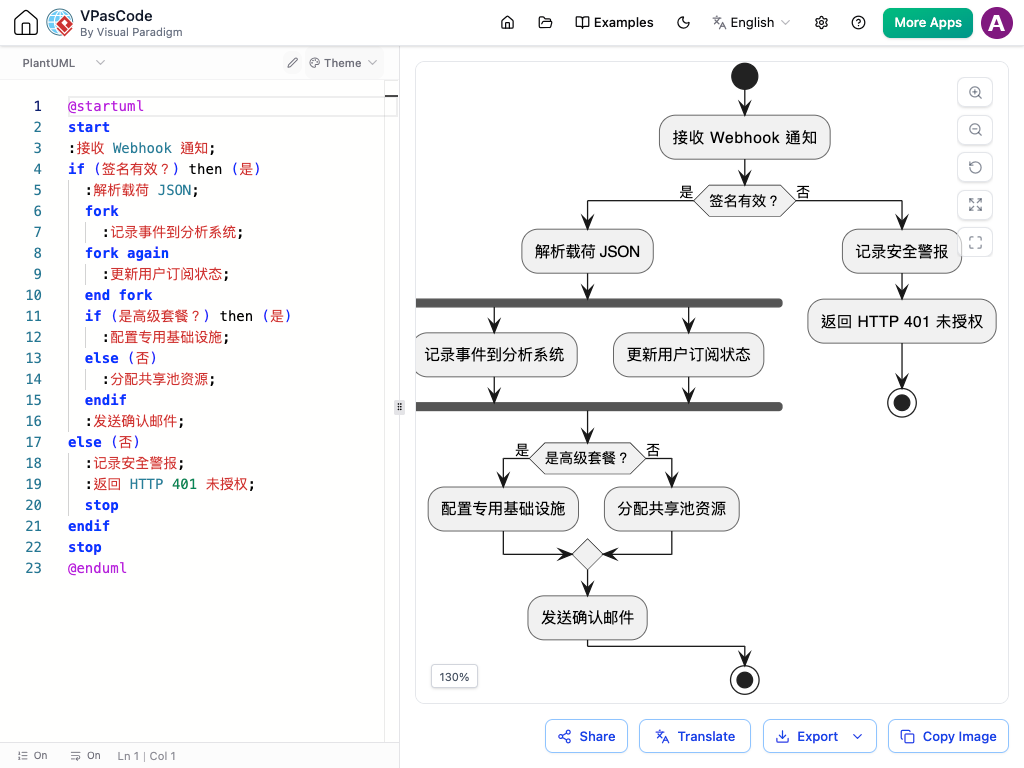1024x768 pixels.
Task: Click the By Visual Paradigm subtitle
Action: [131, 32]
